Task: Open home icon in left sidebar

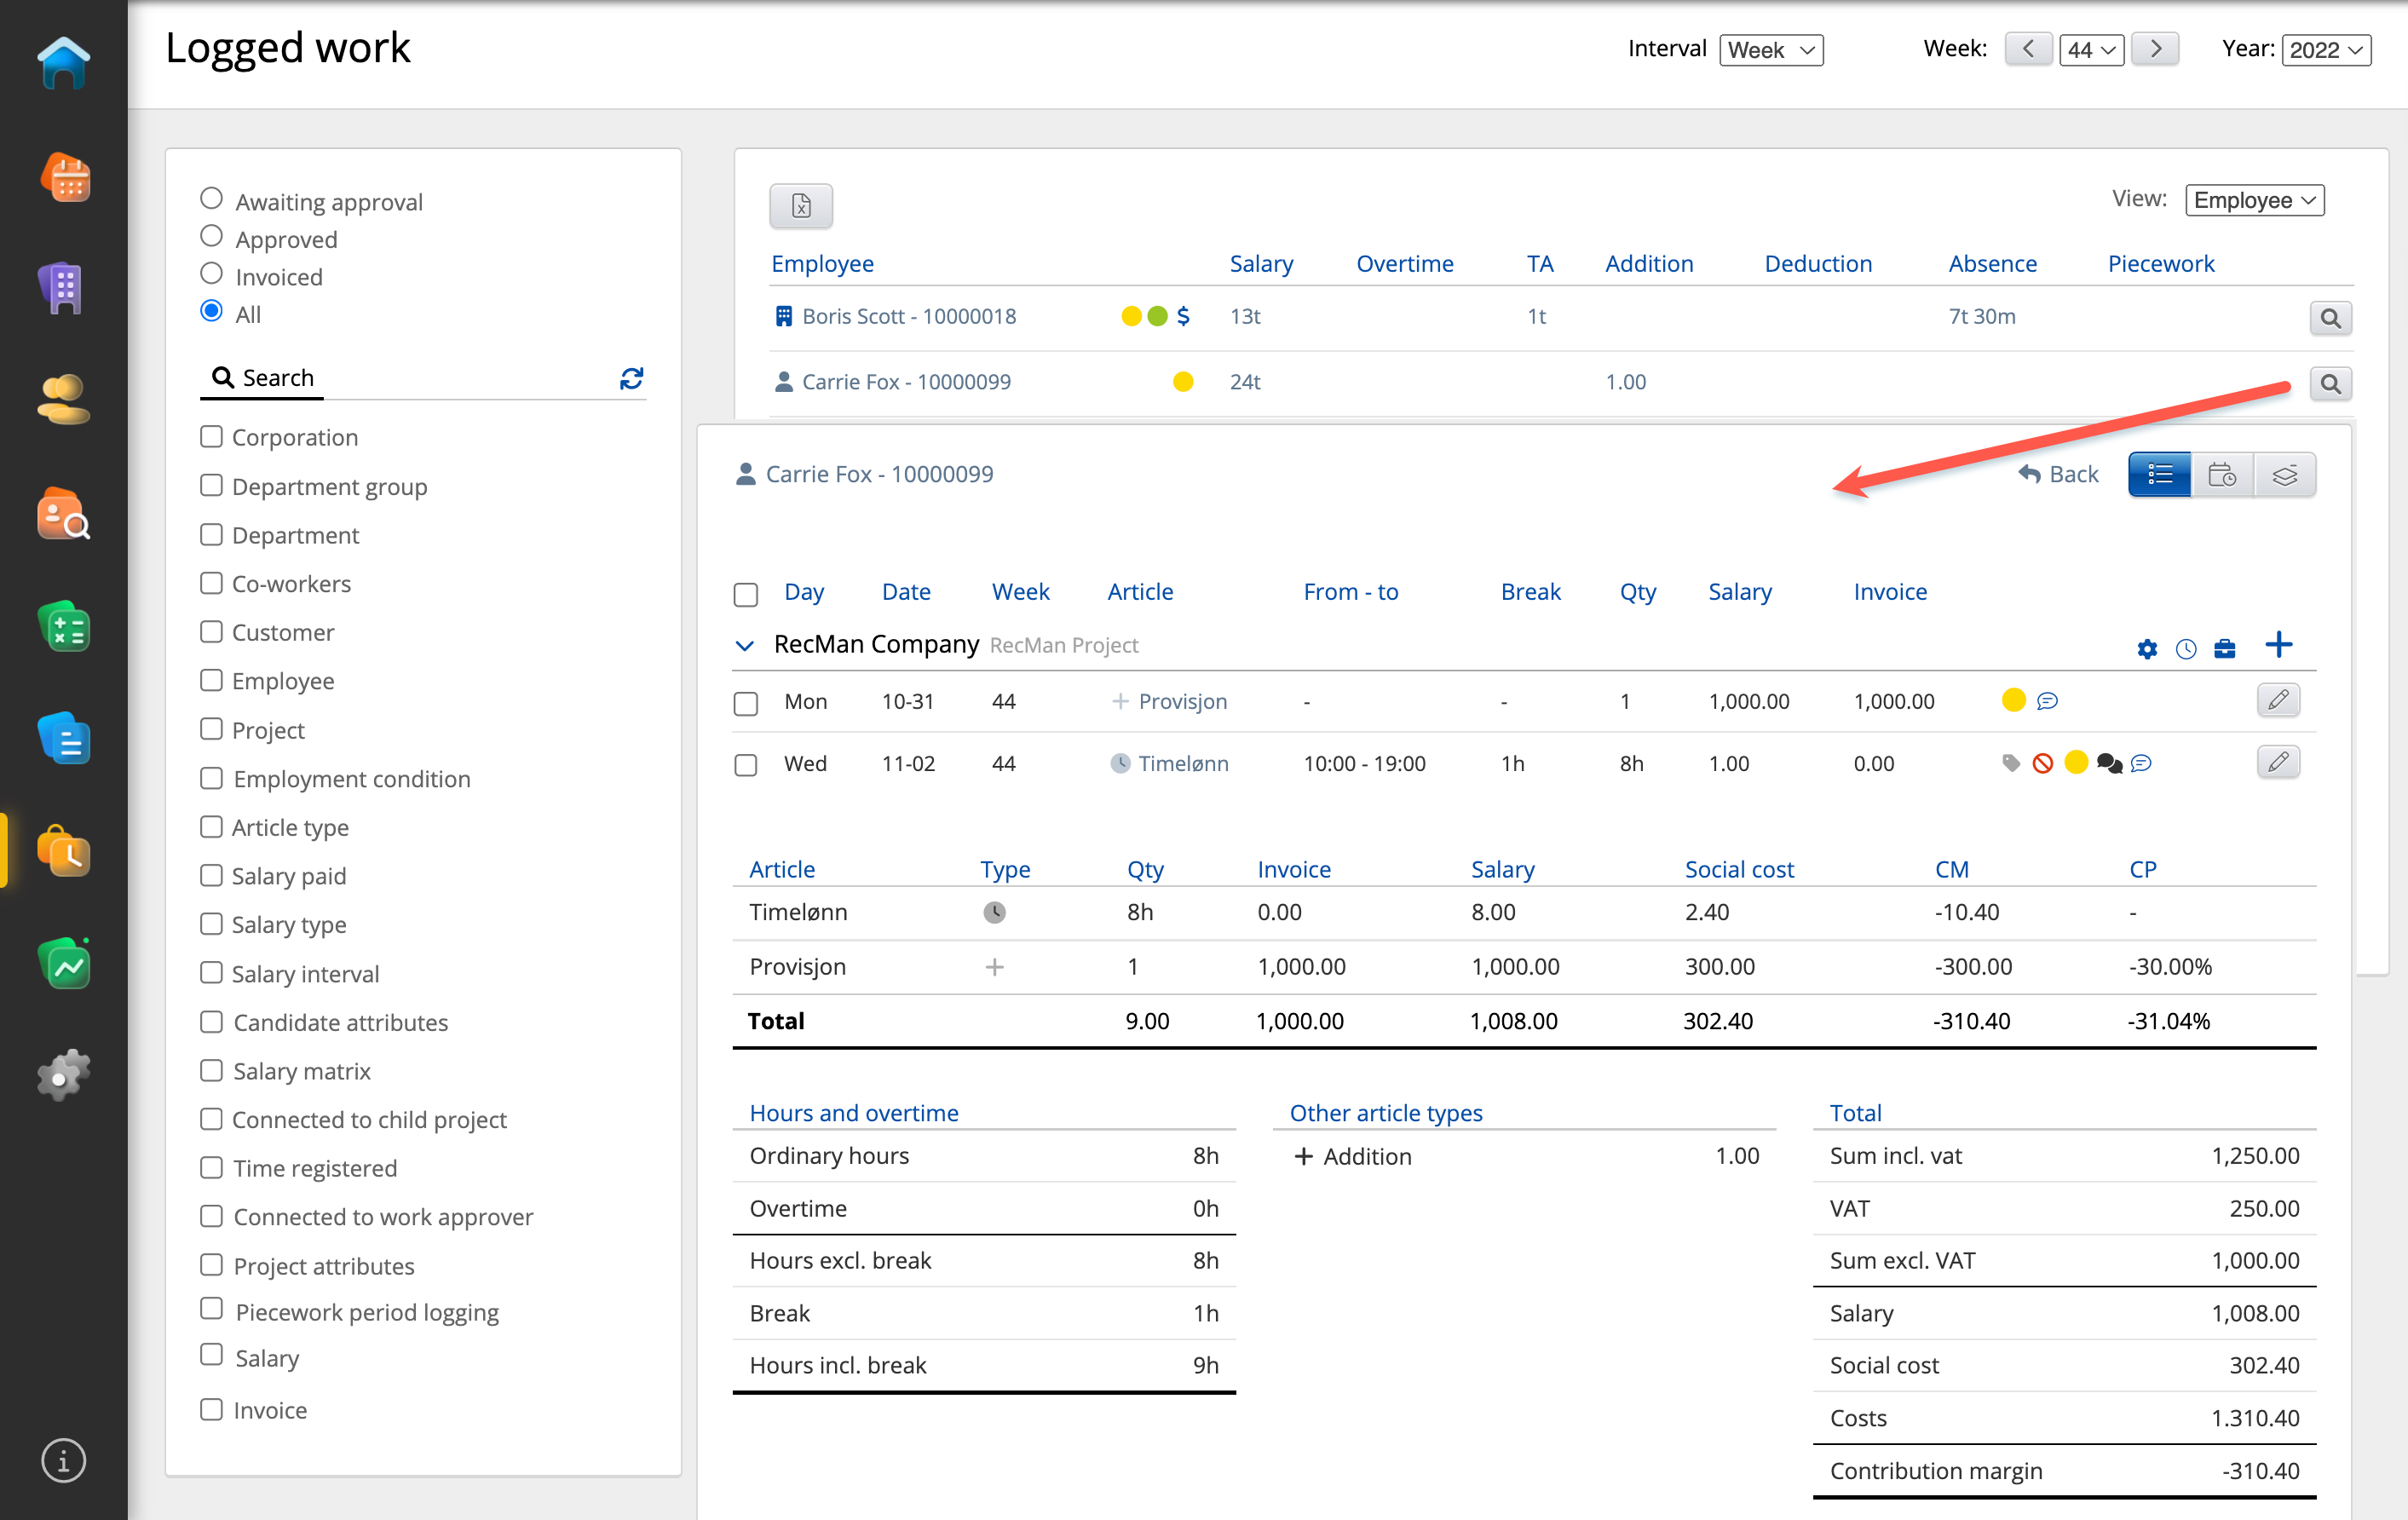Action: click(x=64, y=64)
